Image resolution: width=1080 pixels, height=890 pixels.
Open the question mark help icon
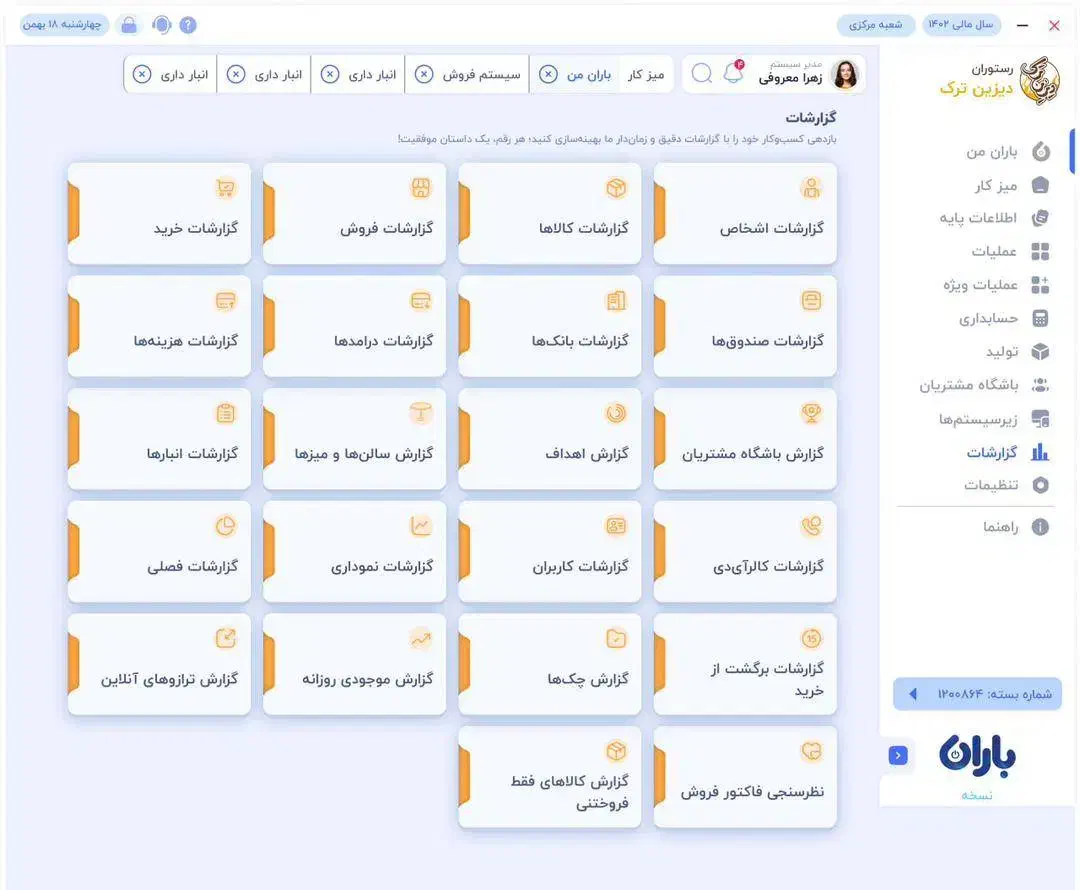(x=188, y=22)
